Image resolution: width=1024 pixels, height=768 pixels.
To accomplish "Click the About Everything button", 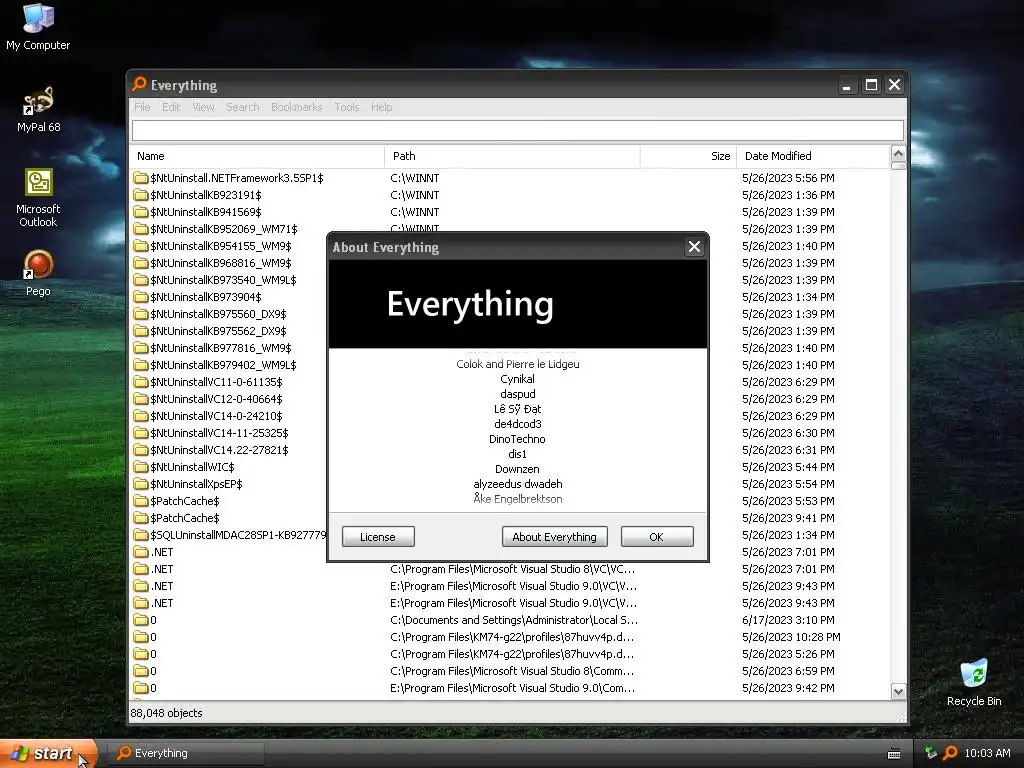I will click(554, 537).
